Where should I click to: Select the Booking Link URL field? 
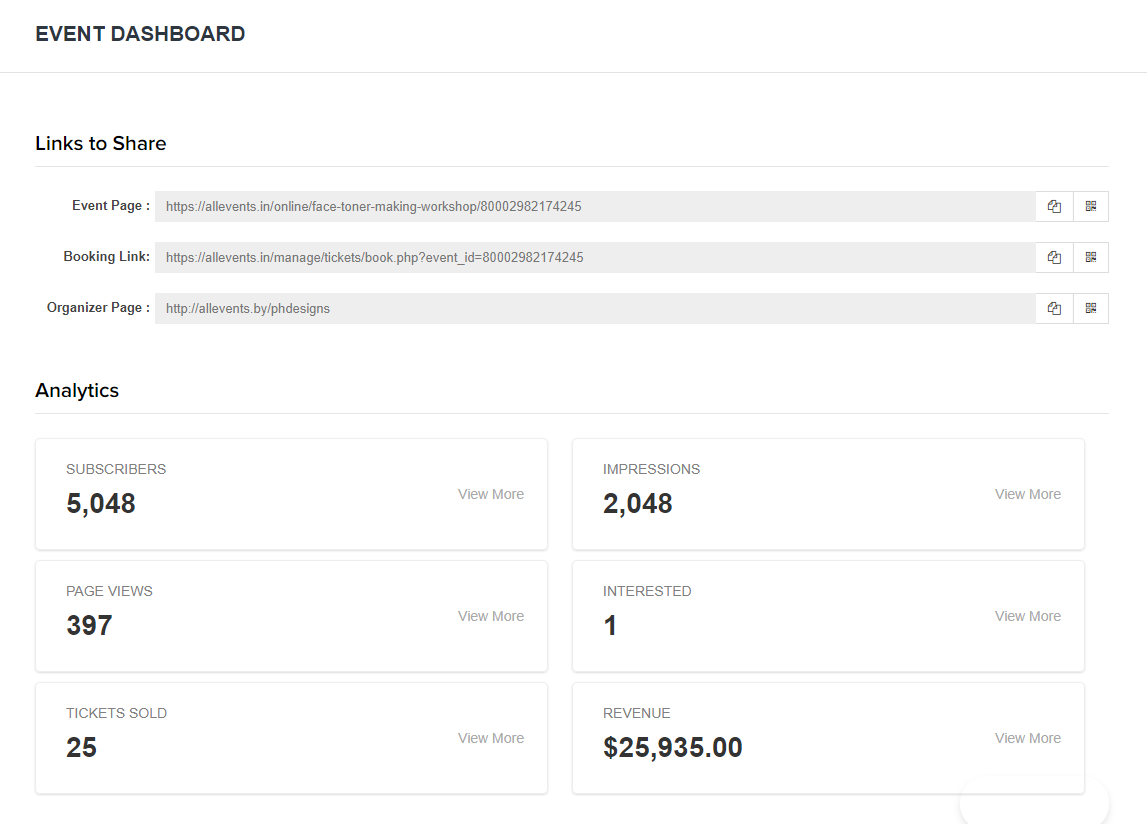coord(594,257)
